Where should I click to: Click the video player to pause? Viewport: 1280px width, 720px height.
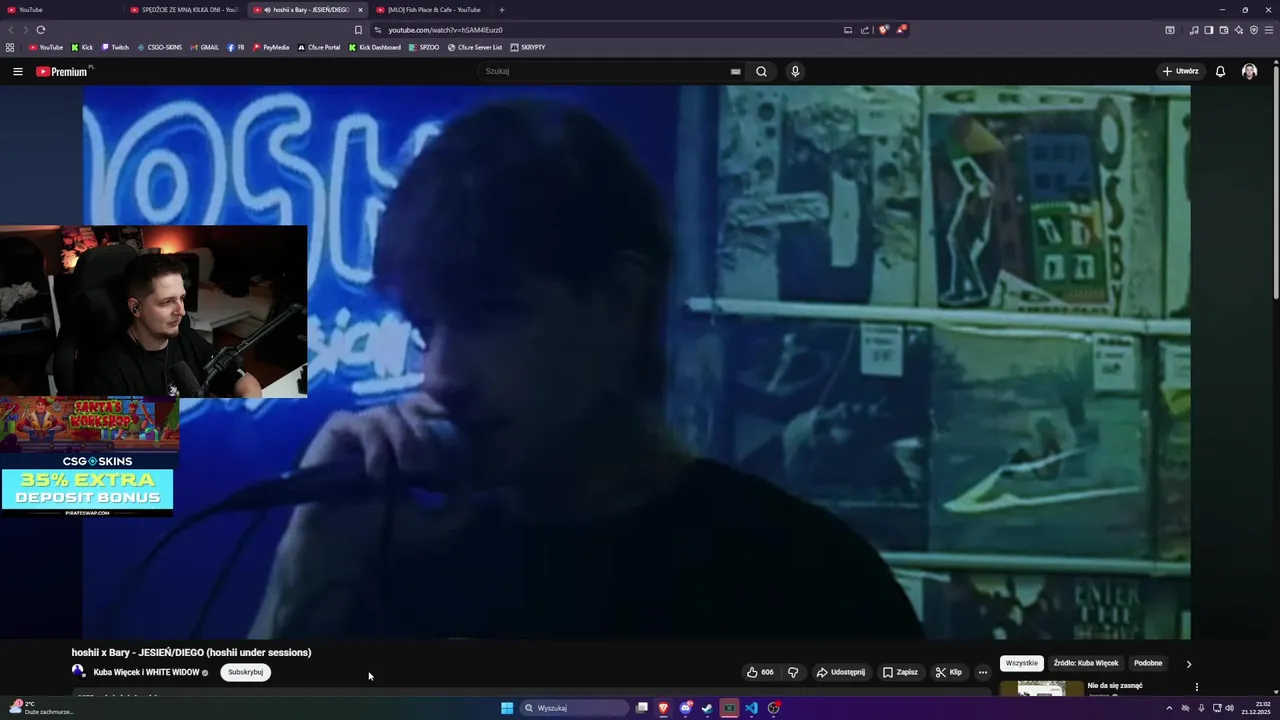point(636,362)
